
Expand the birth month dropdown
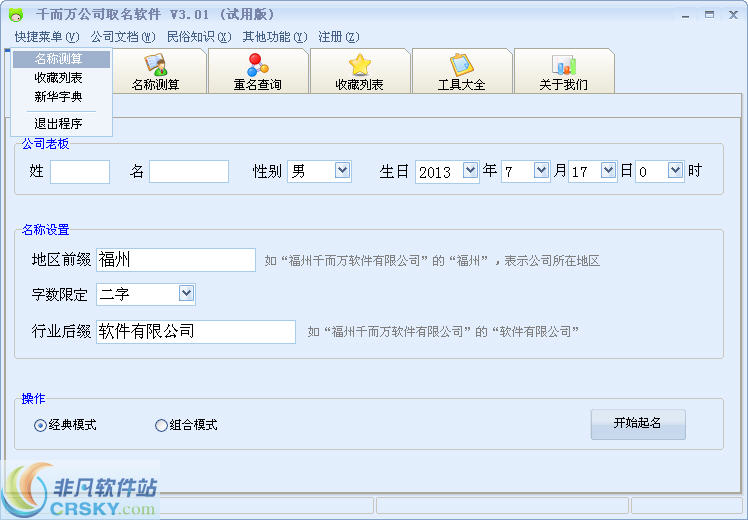click(x=541, y=170)
